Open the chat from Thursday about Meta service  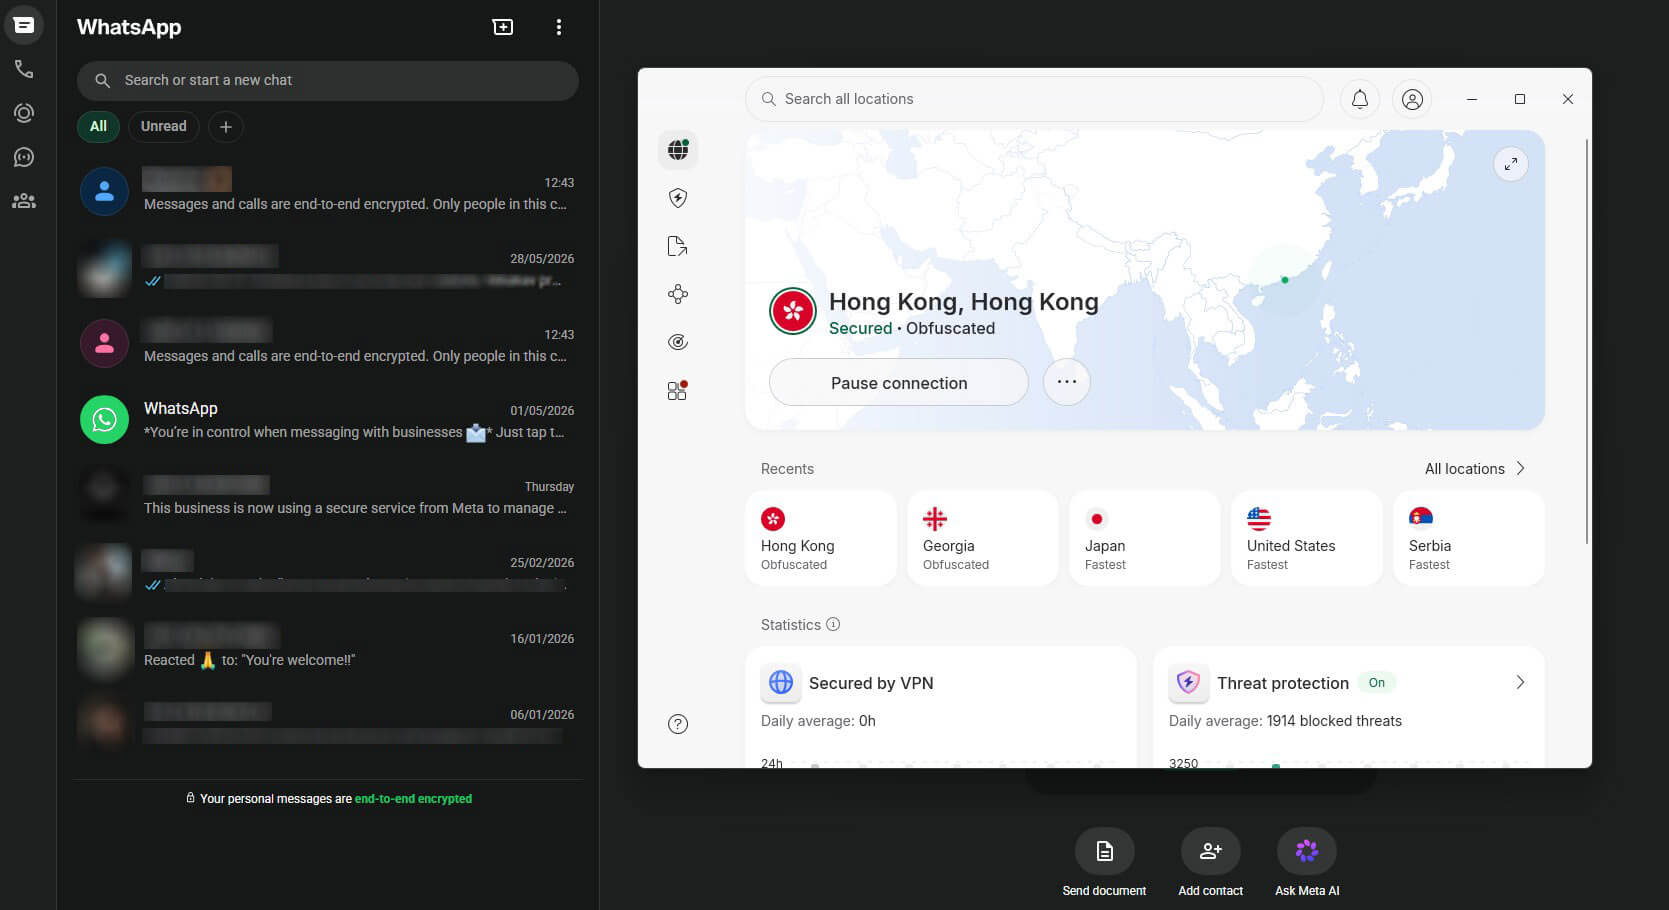(x=328, y=496)
